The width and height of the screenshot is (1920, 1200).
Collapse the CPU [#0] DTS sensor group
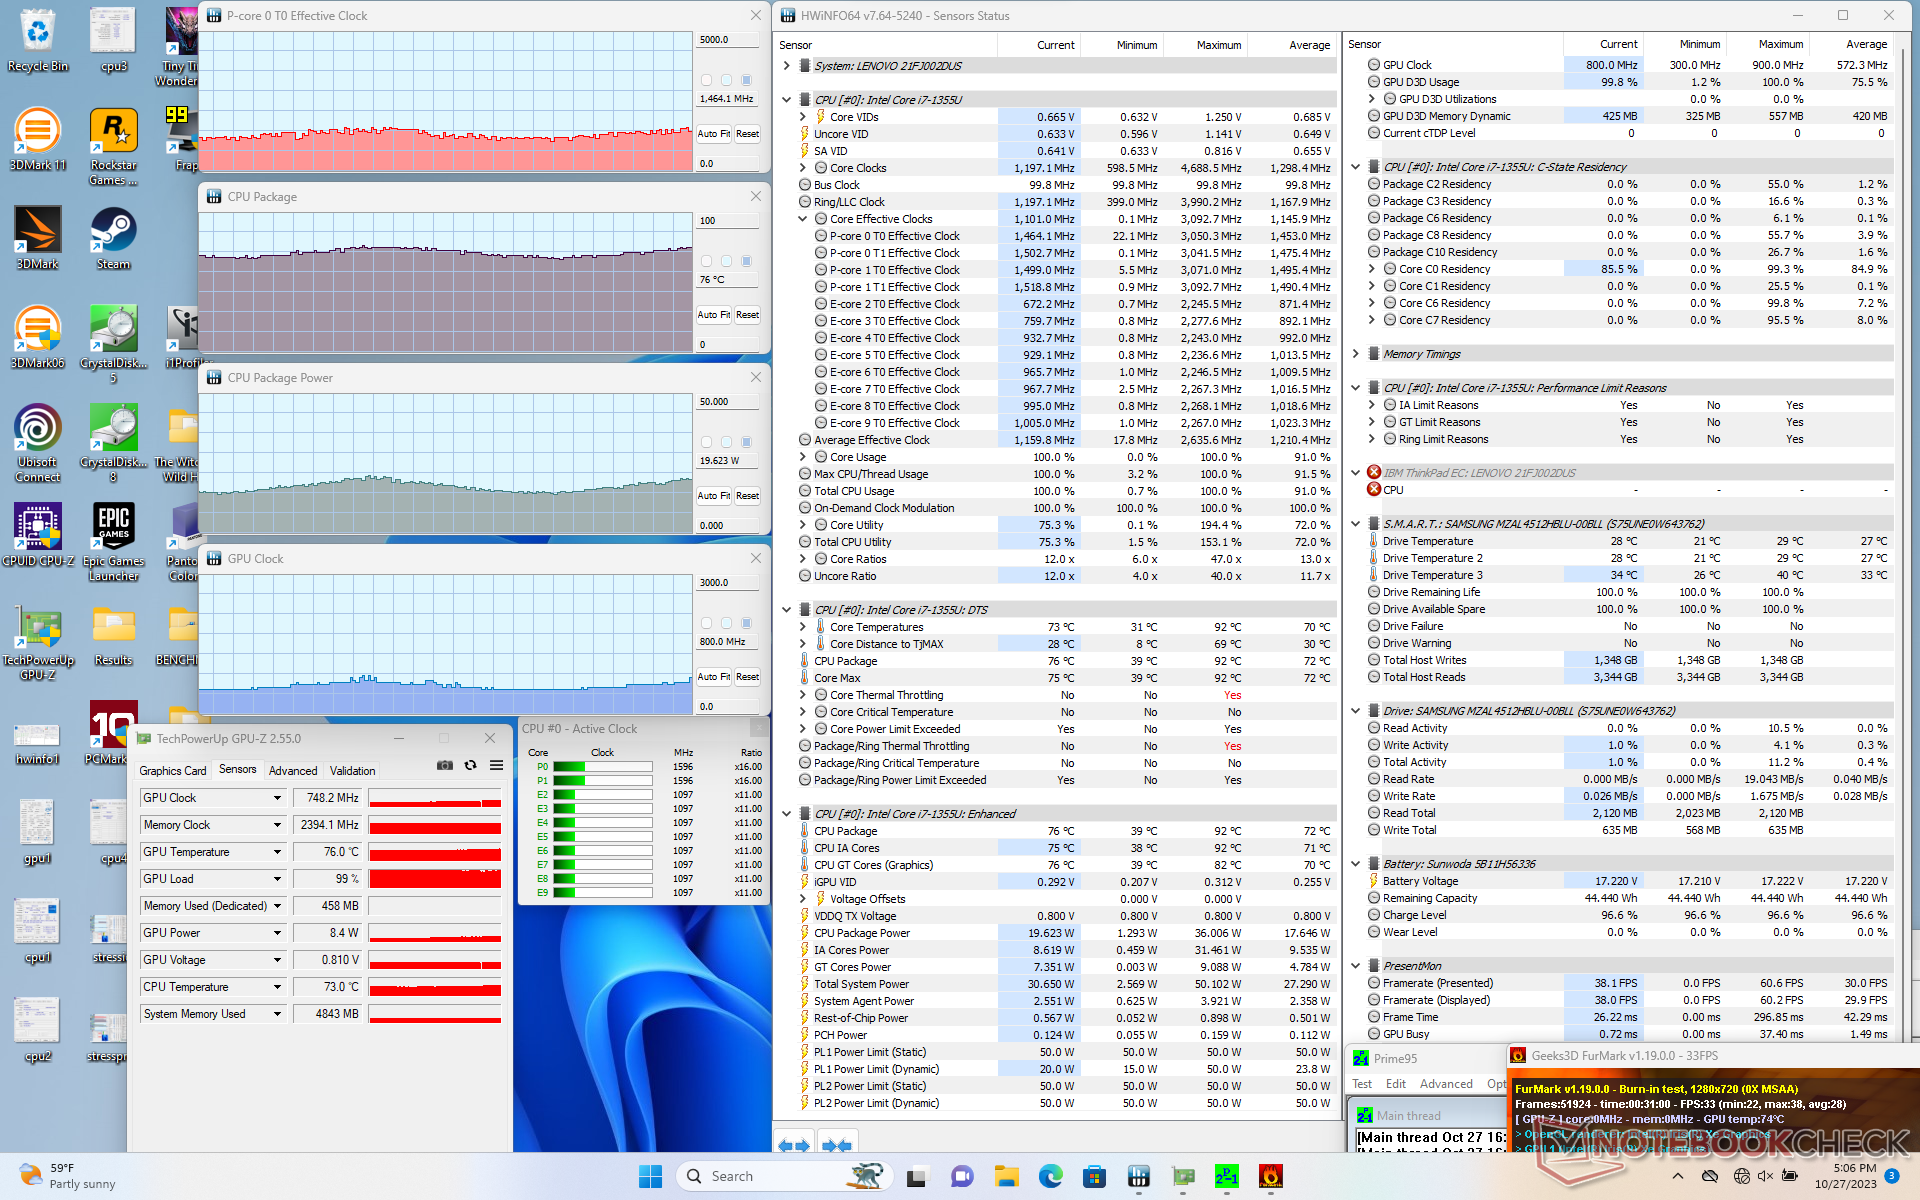tap(787, 610)
